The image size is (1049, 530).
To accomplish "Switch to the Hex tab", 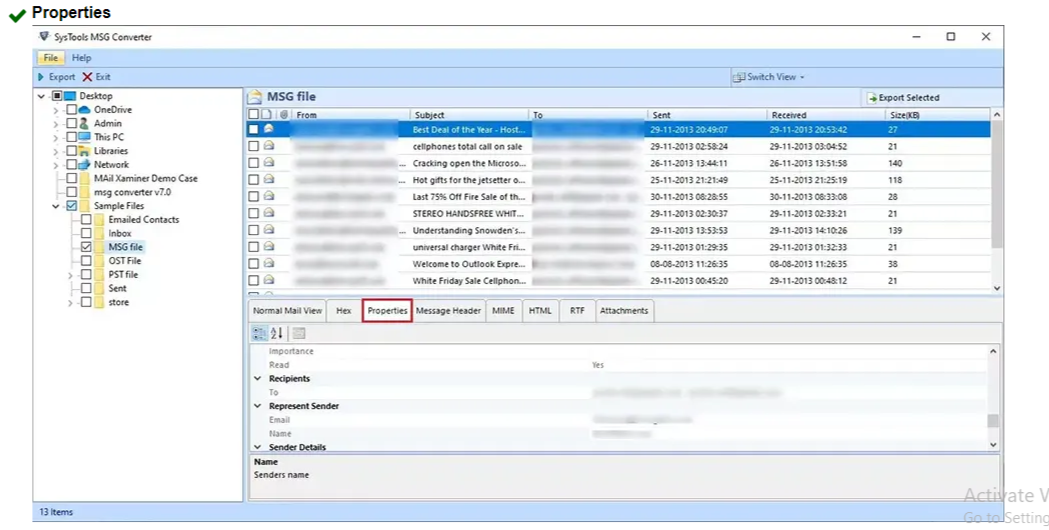I will (344, 311).
